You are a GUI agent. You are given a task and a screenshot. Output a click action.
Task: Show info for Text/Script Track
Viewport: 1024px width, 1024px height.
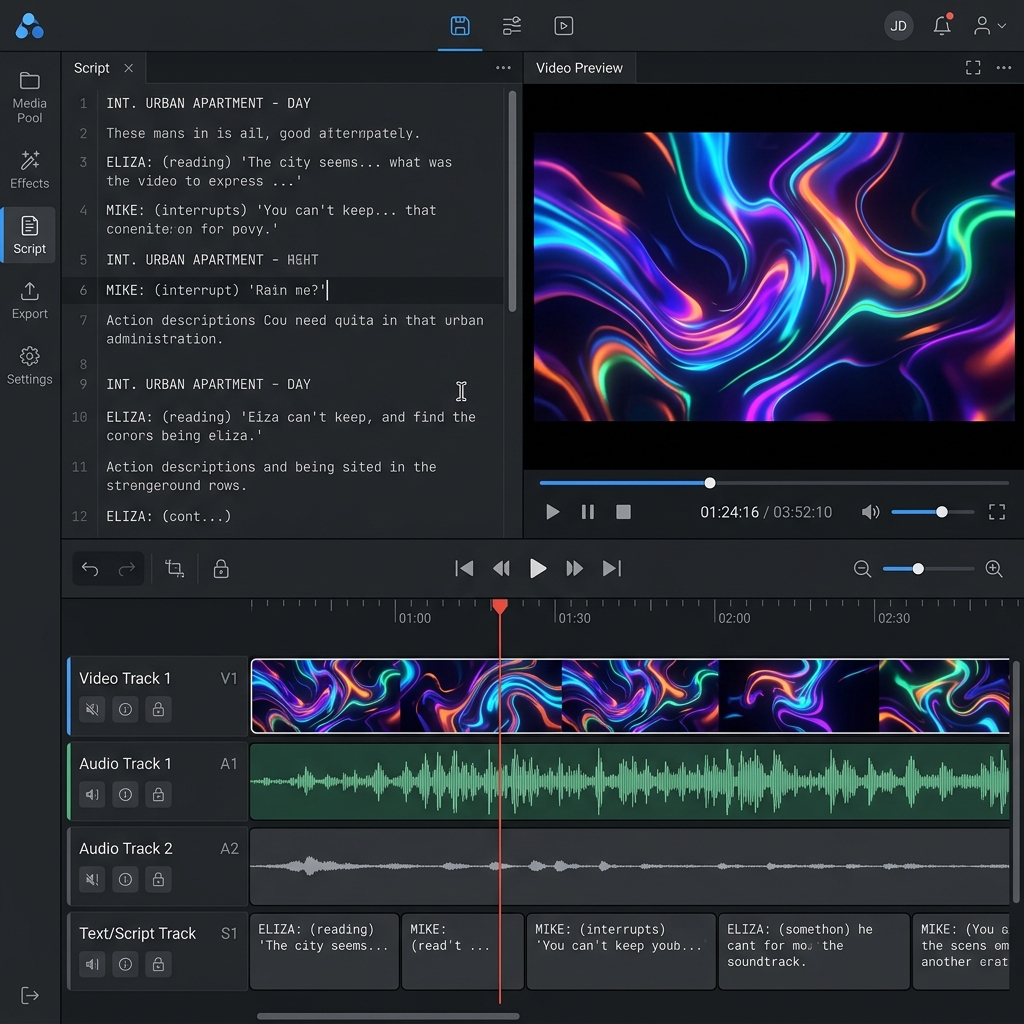point(125,964)
